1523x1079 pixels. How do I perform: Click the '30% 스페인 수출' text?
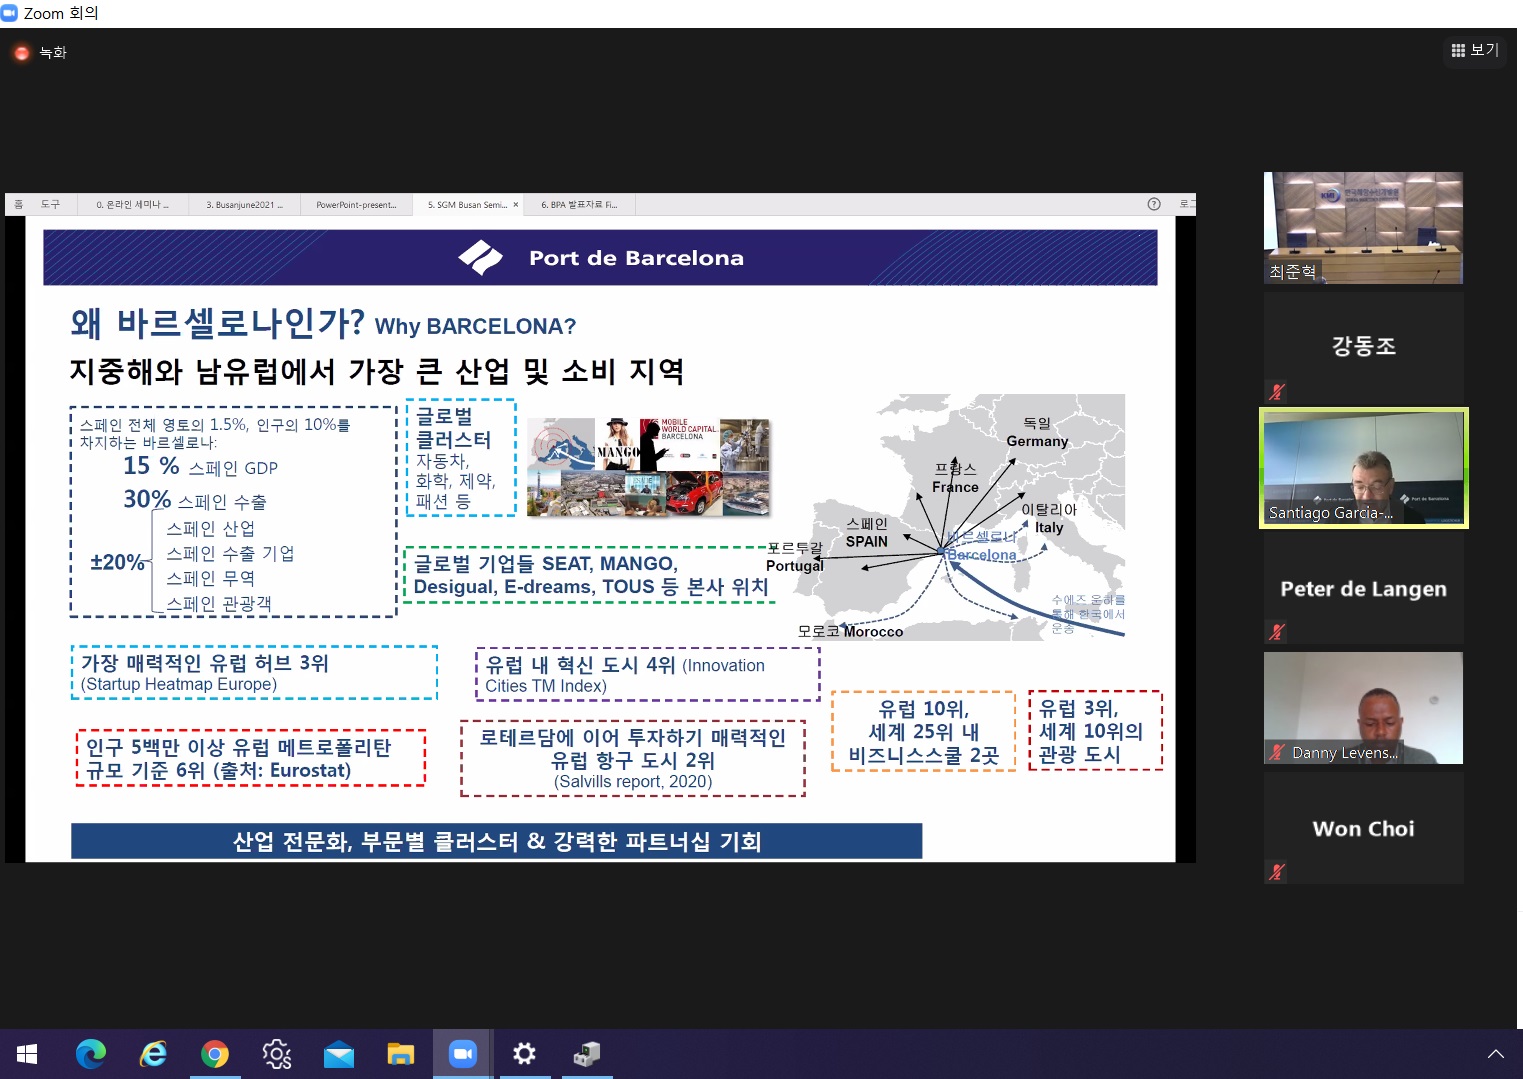point(194,500)
